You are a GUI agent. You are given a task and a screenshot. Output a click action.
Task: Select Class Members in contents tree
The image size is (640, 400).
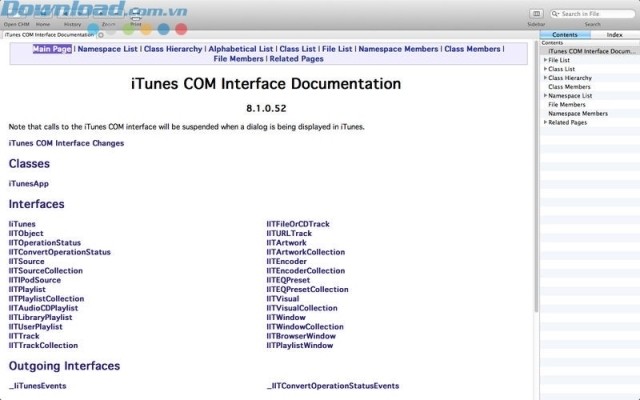[x=569, y=87]
